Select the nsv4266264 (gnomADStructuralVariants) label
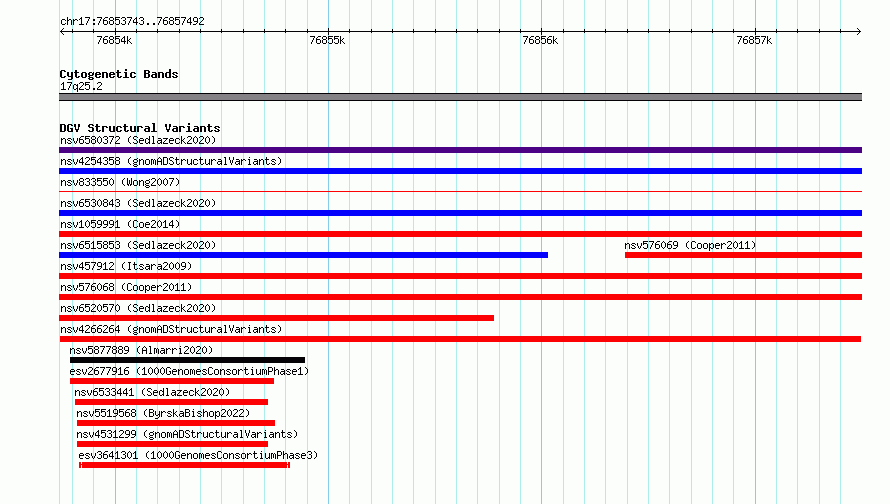 click(x=171, y=329)
